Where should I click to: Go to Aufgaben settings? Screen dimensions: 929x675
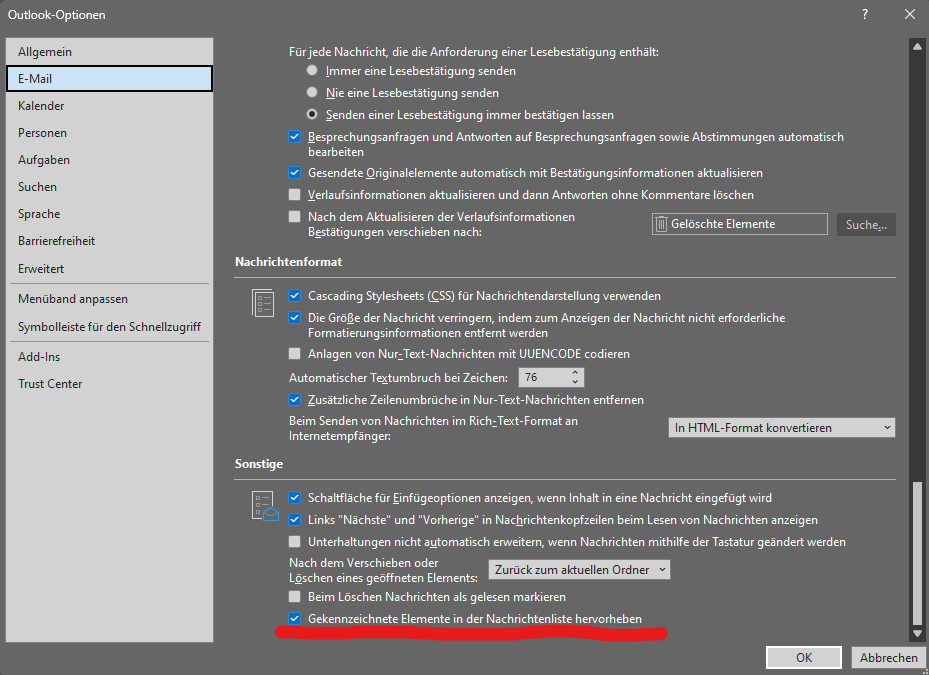pyautogui.click(x=109, y=160)
